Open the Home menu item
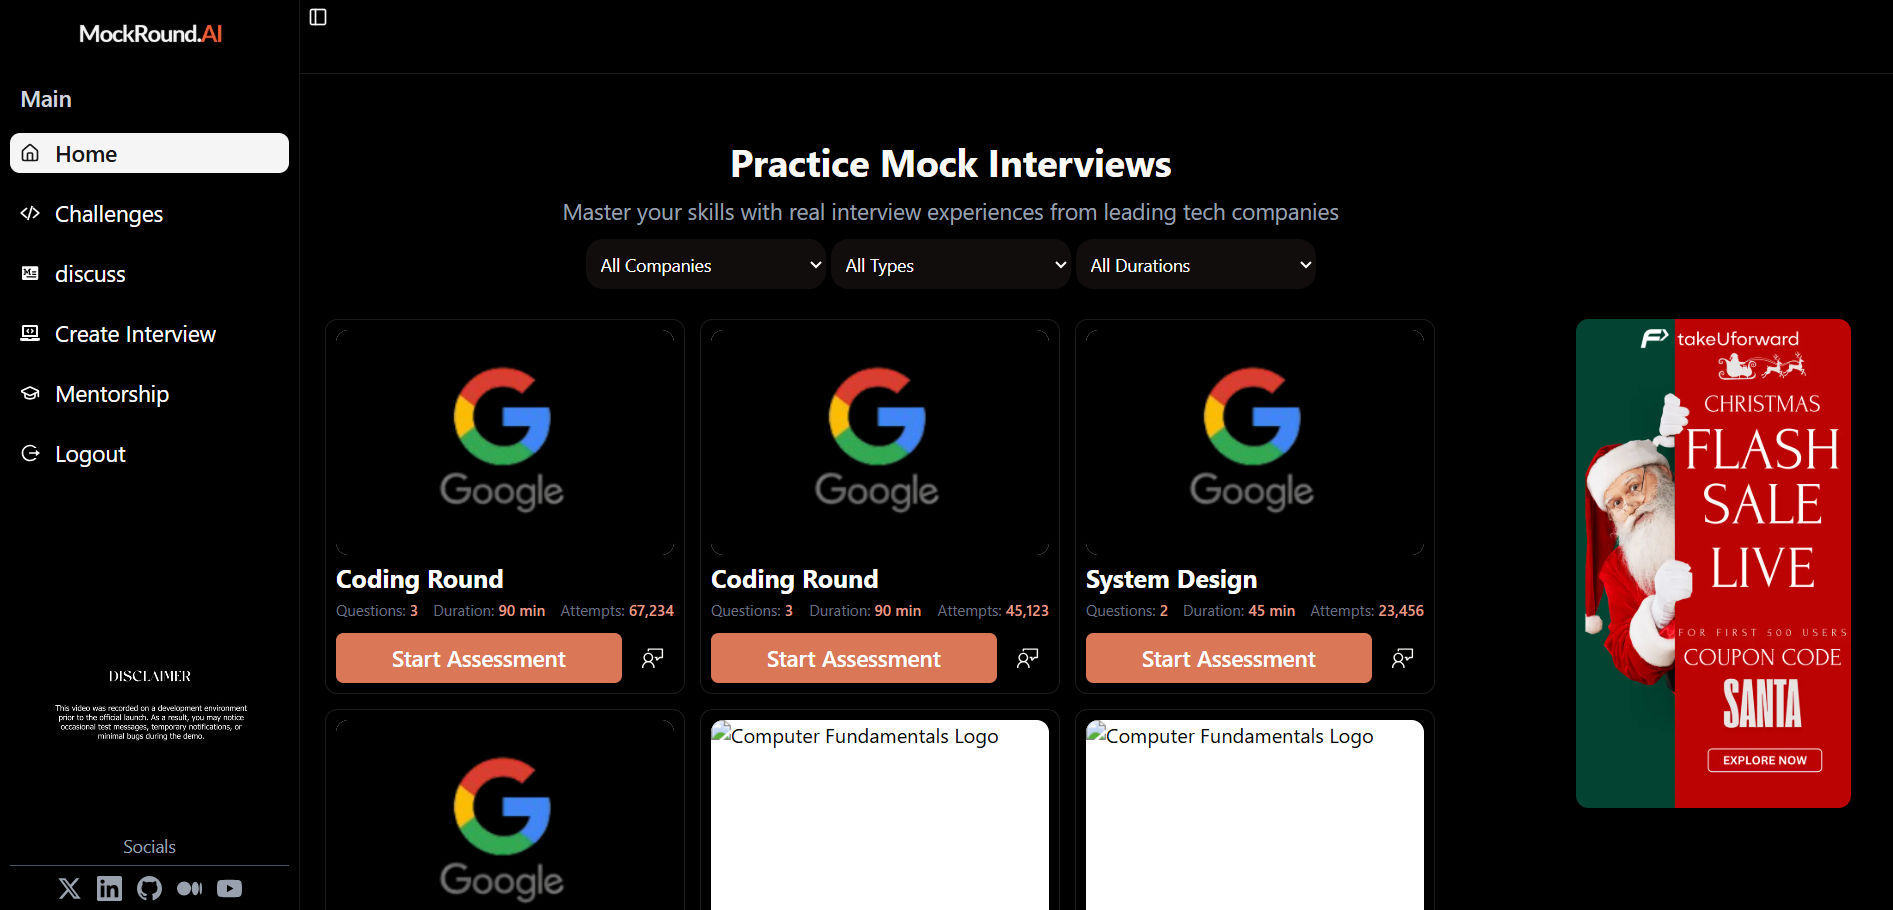This screenshot has width=1893, height=910. point(149,153)
